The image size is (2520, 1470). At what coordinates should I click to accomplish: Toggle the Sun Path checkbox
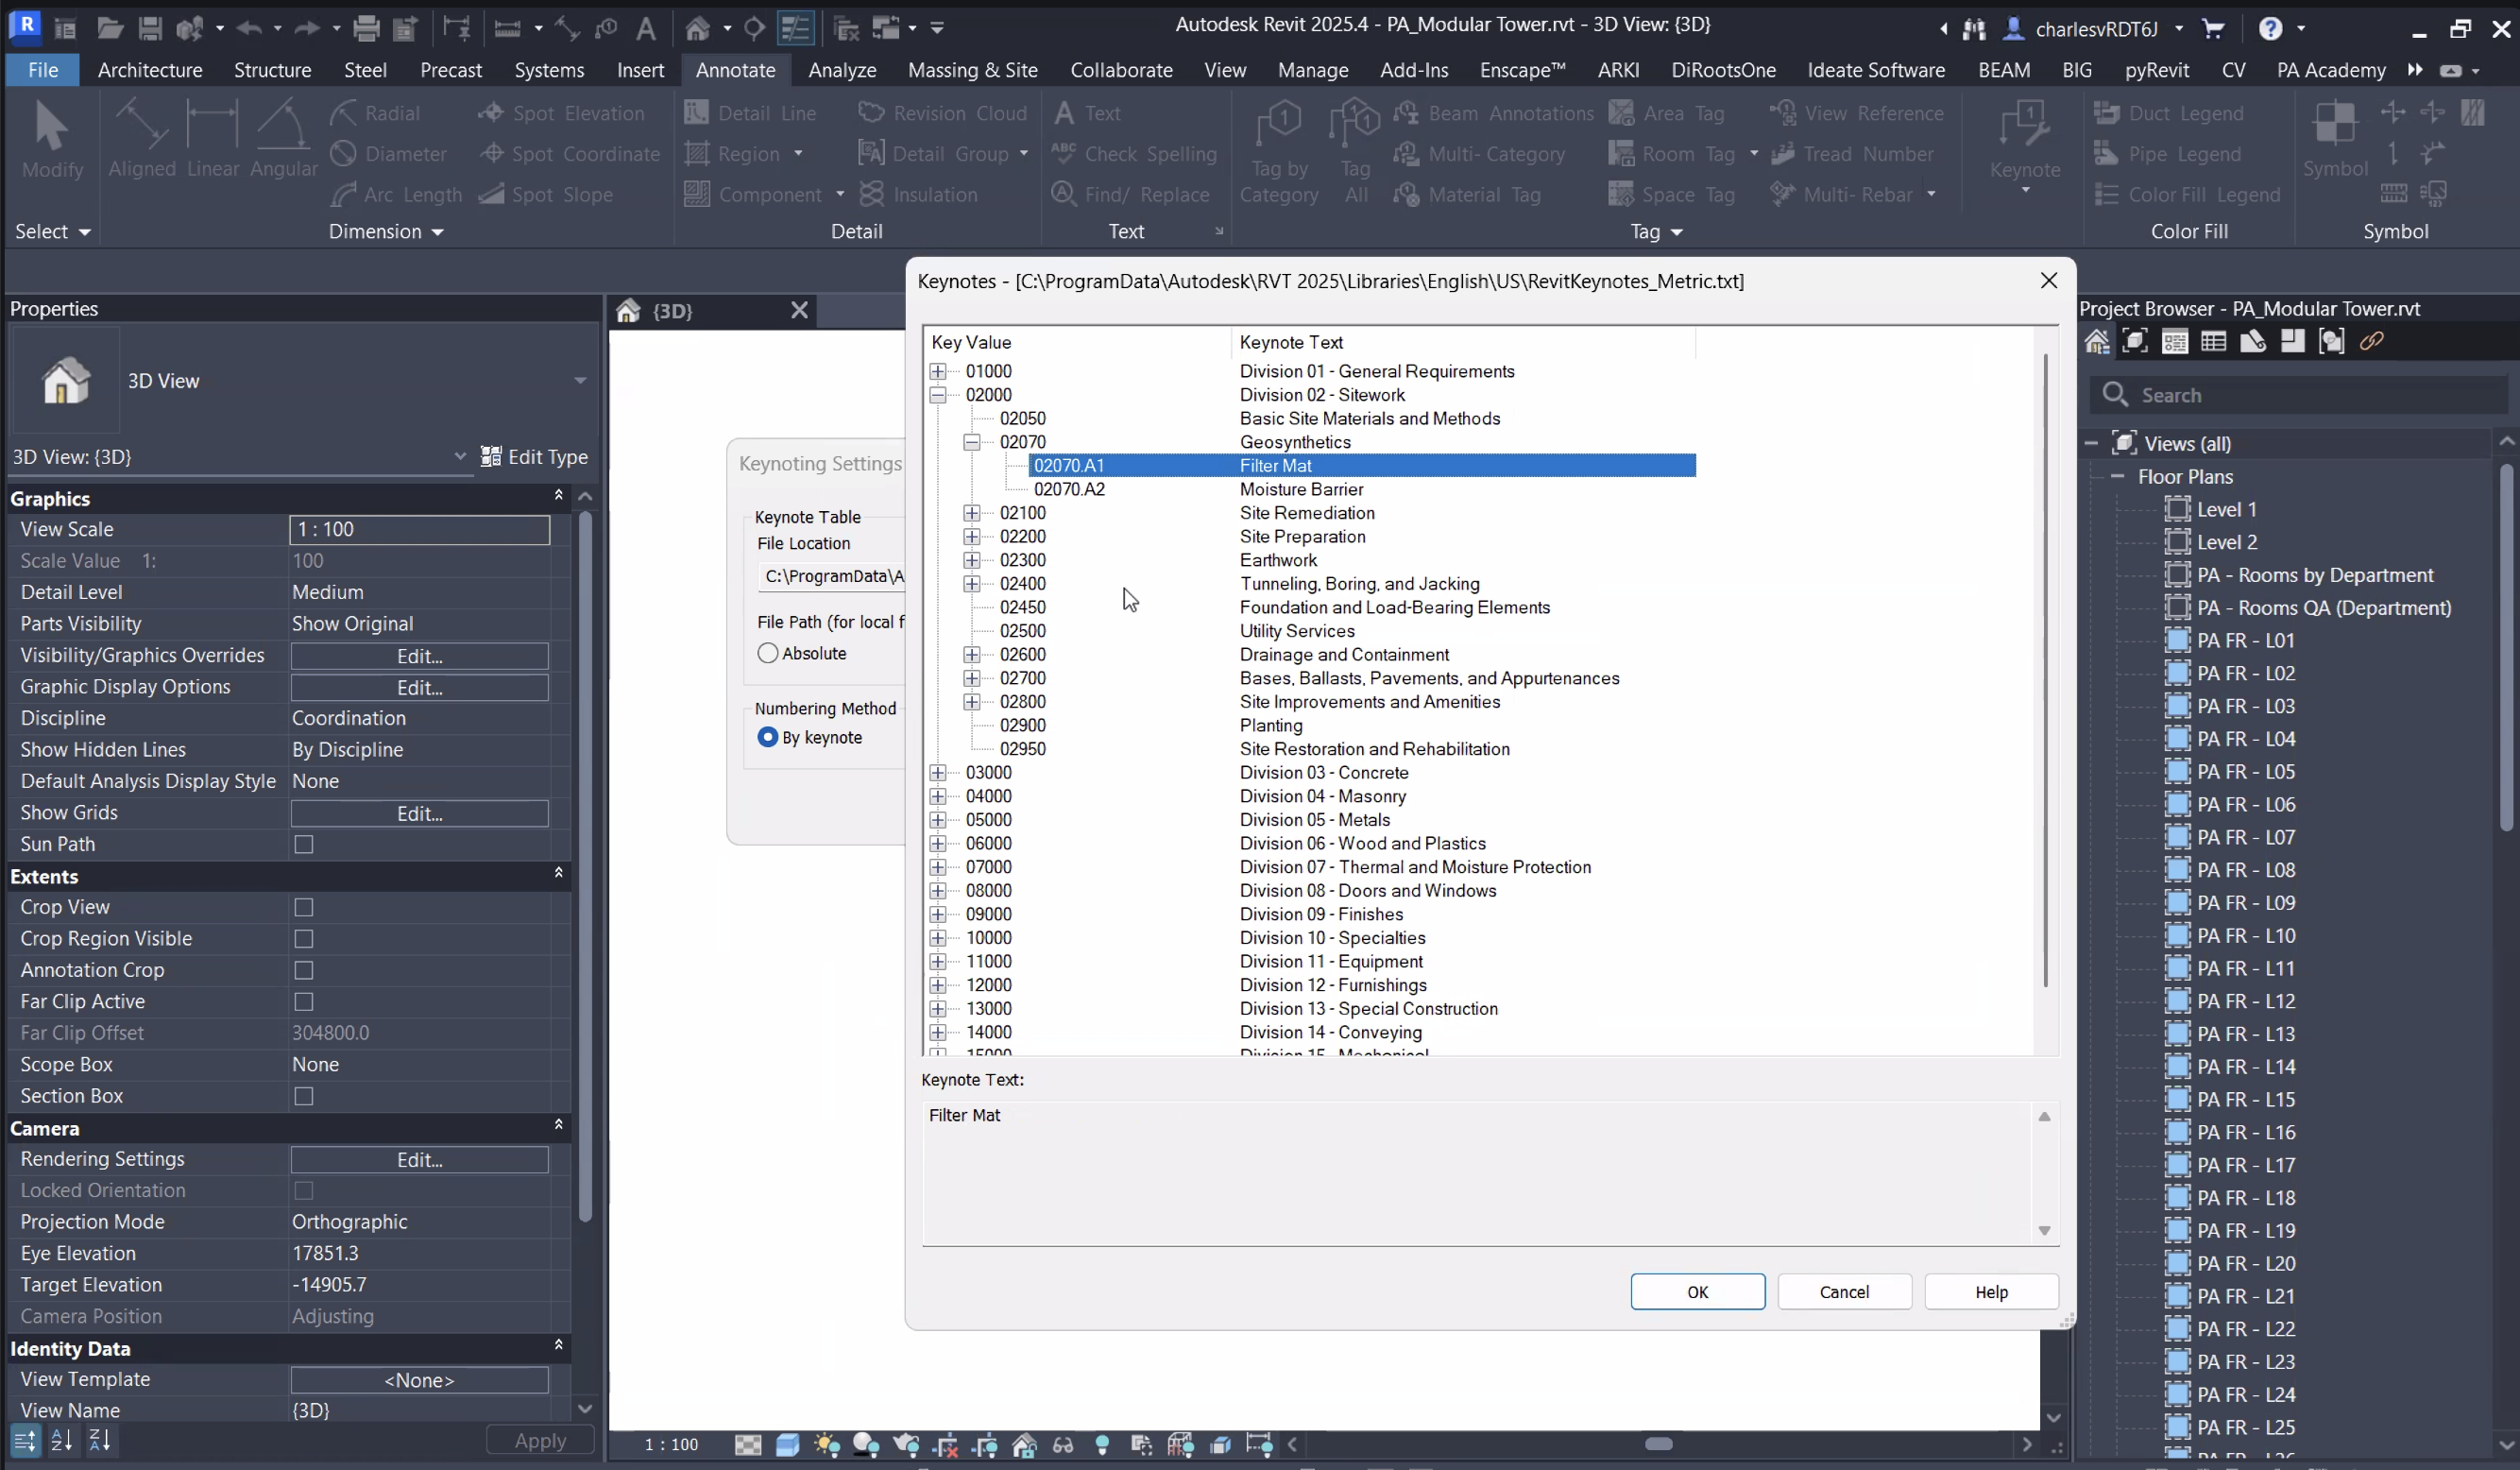coord(304,845)
